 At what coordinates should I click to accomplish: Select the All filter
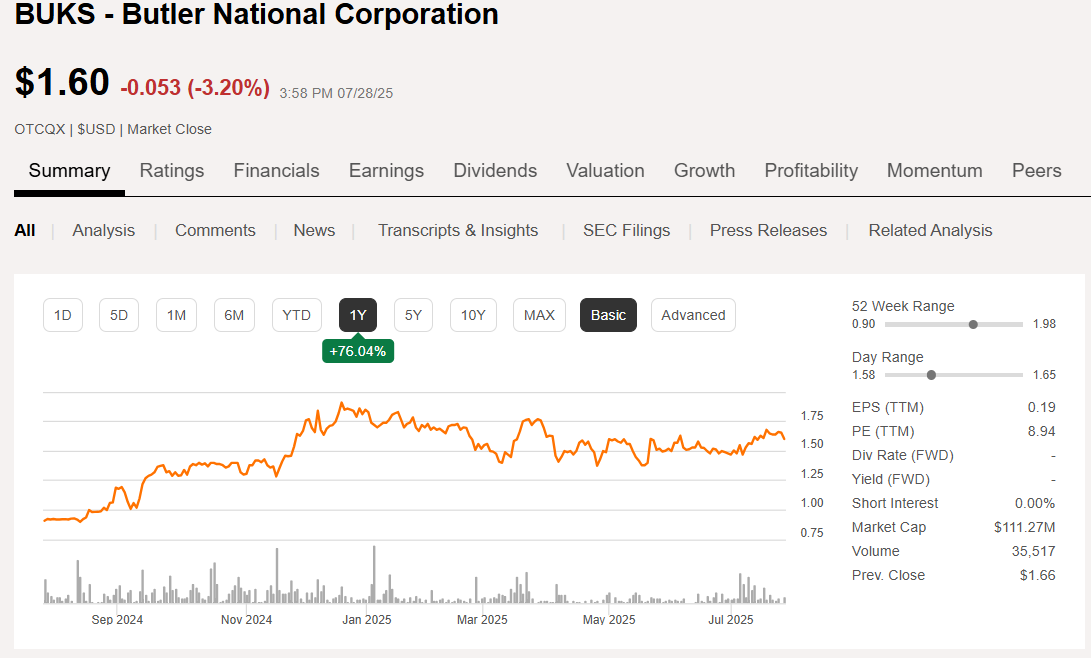pyautogui.click(x=24, y=230)
